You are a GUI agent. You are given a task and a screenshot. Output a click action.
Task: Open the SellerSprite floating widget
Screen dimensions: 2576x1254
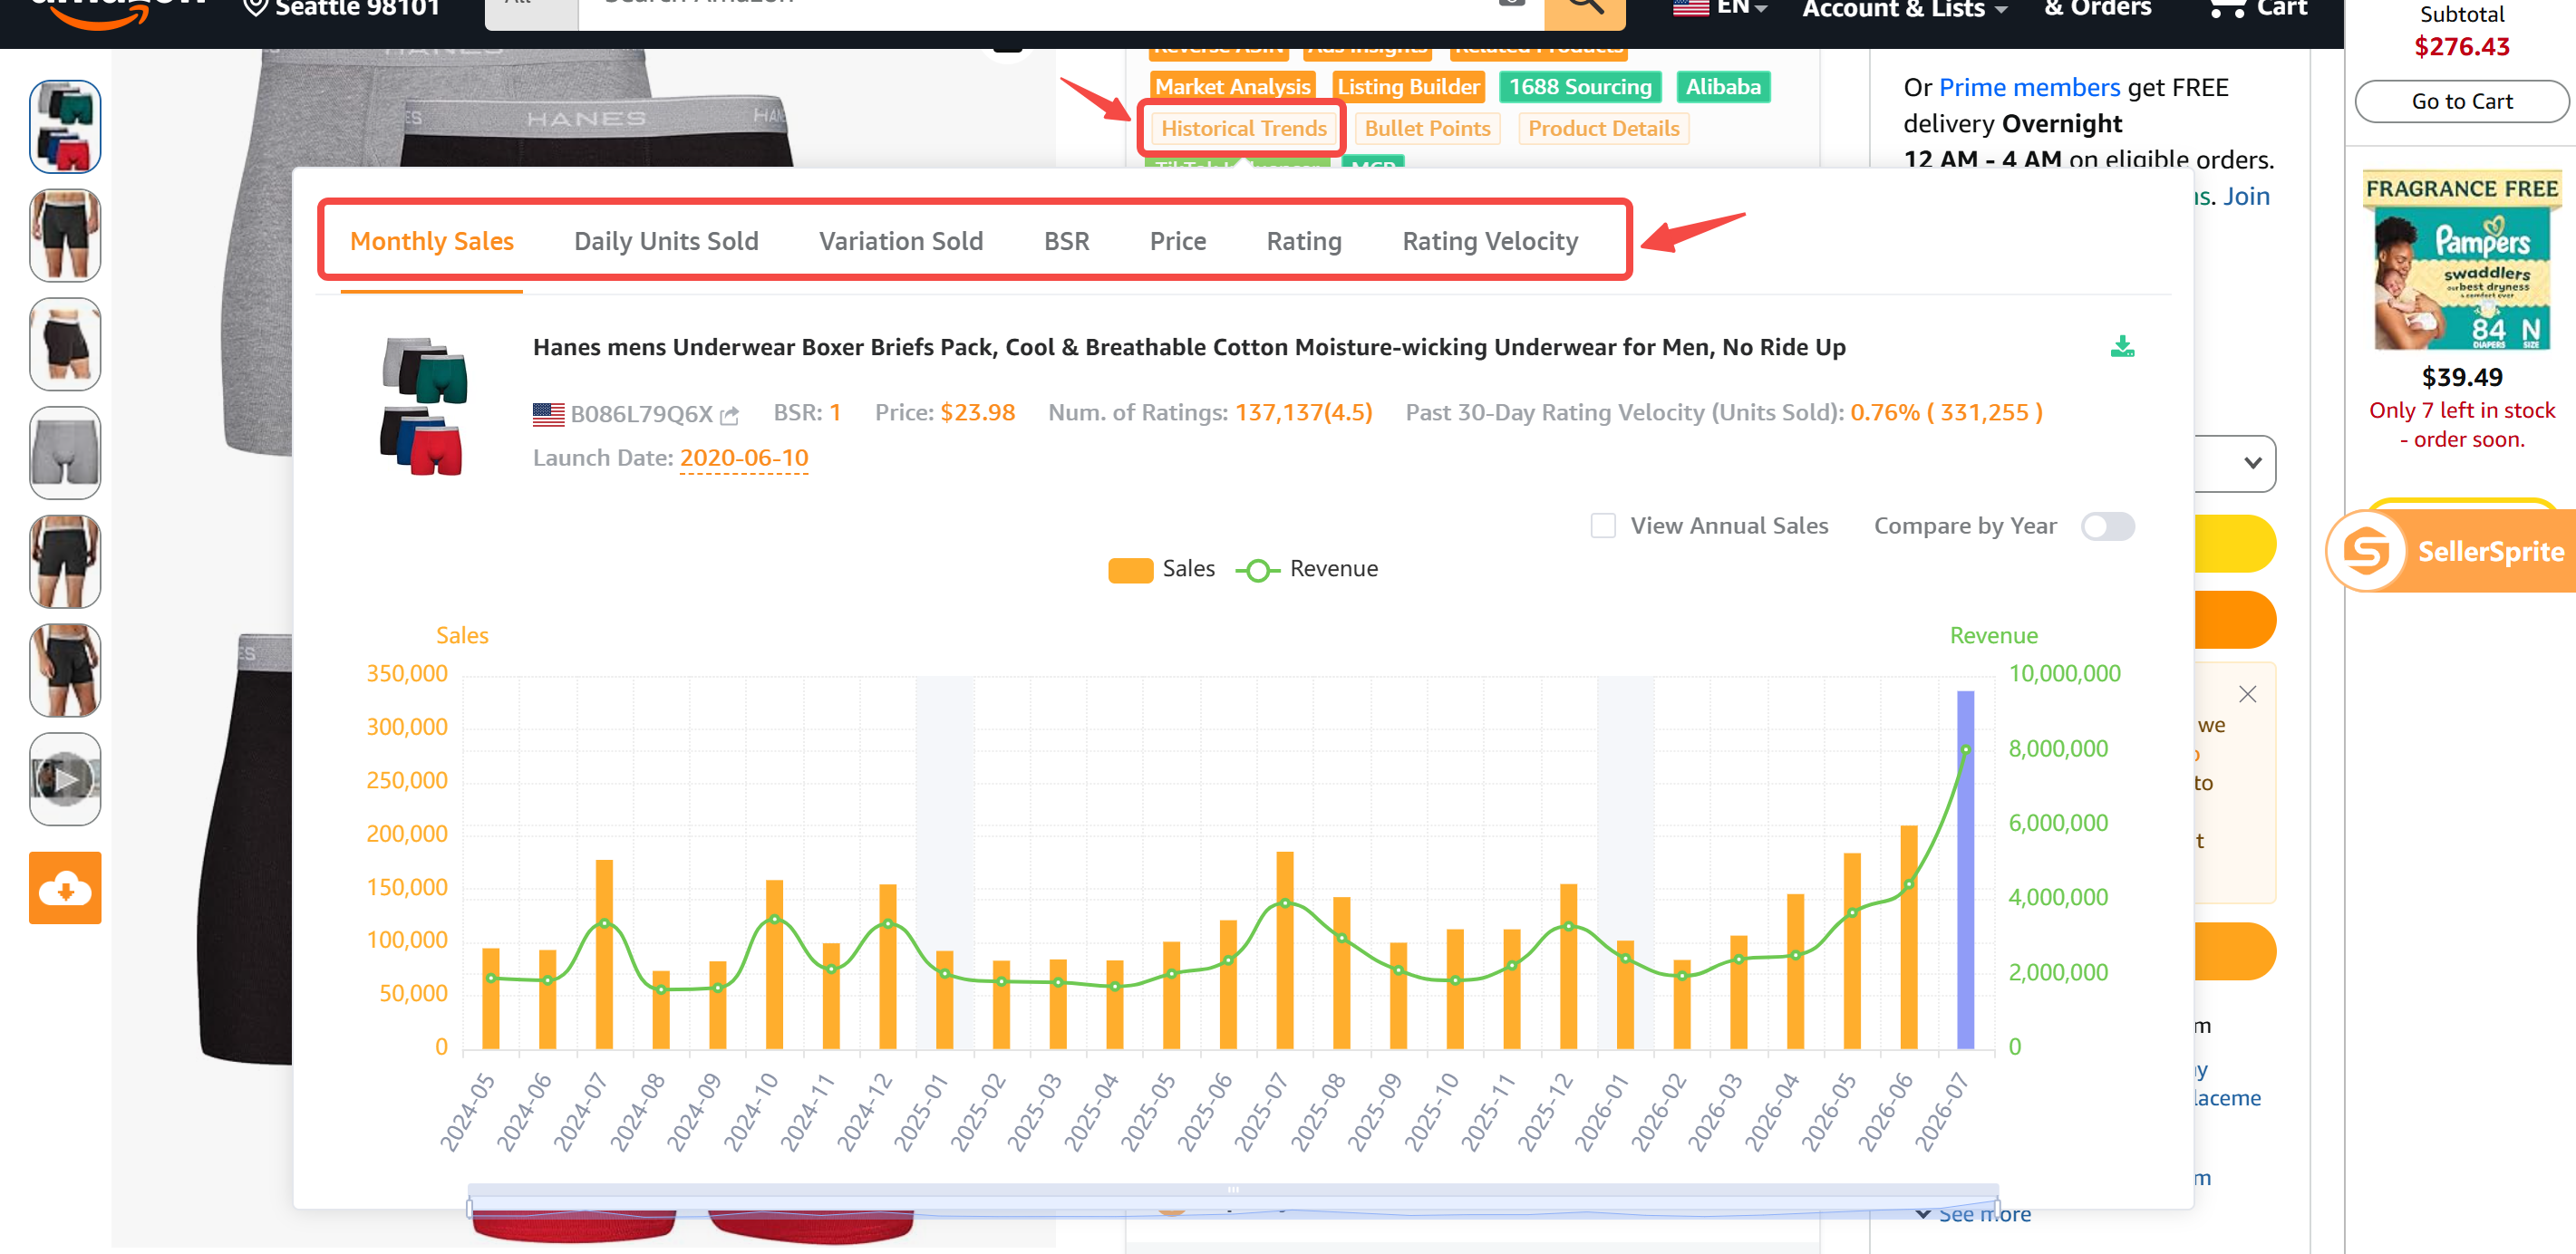[x=2451, y=551]
